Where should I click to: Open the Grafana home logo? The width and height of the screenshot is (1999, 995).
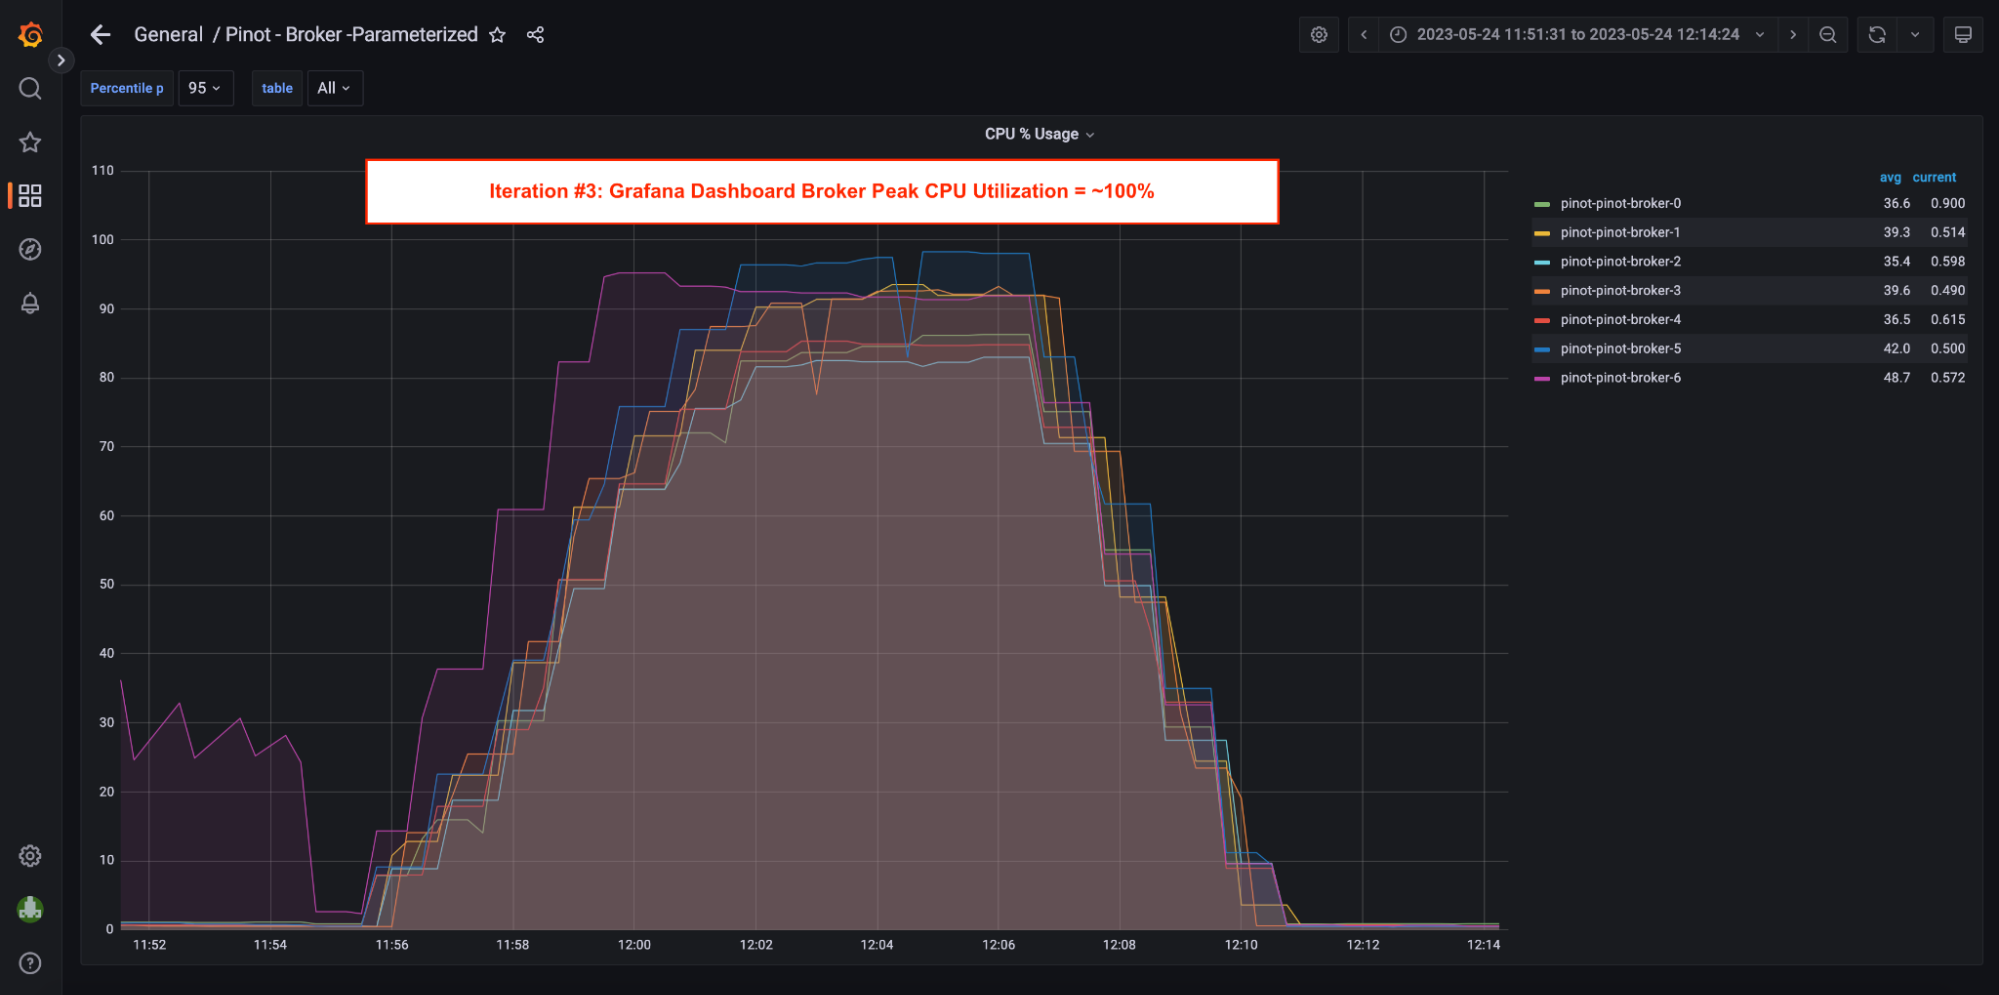[30, 35]
